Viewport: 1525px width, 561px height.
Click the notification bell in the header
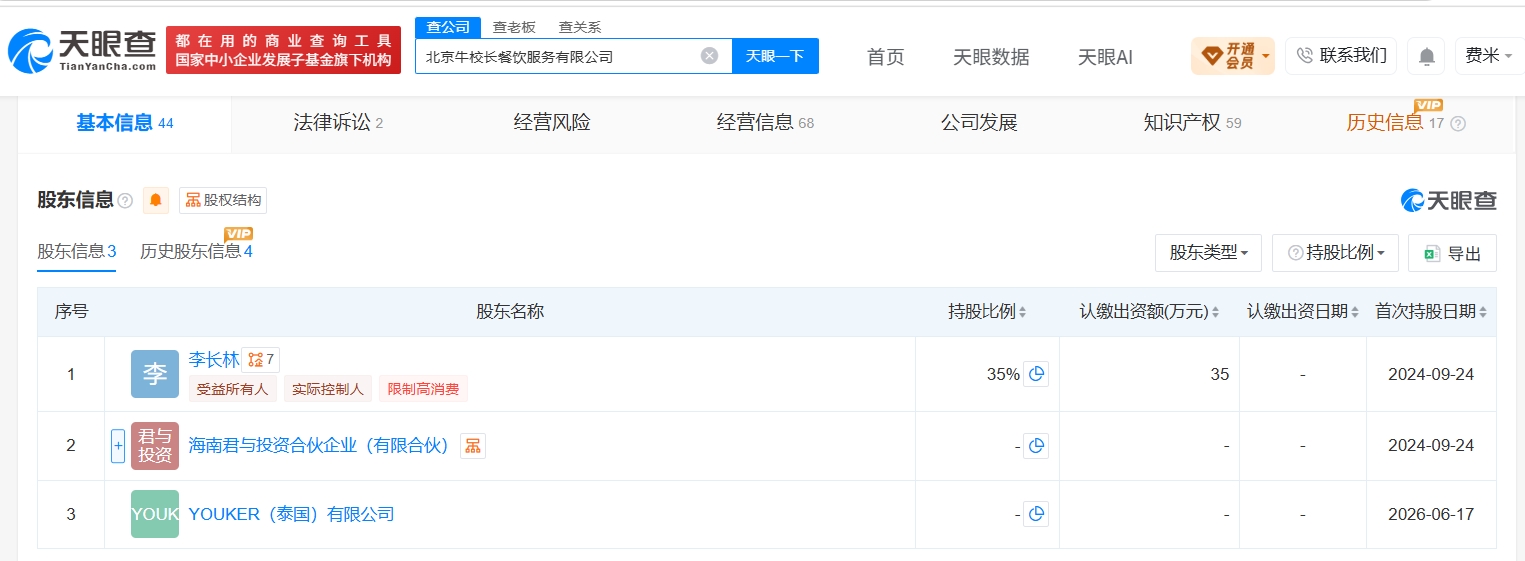[x=1426, y=56]
